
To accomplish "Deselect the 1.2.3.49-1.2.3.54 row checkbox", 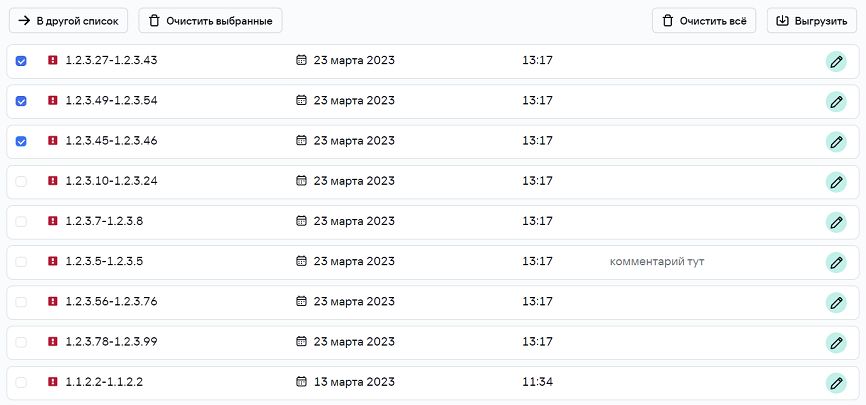I will [21, 101].
